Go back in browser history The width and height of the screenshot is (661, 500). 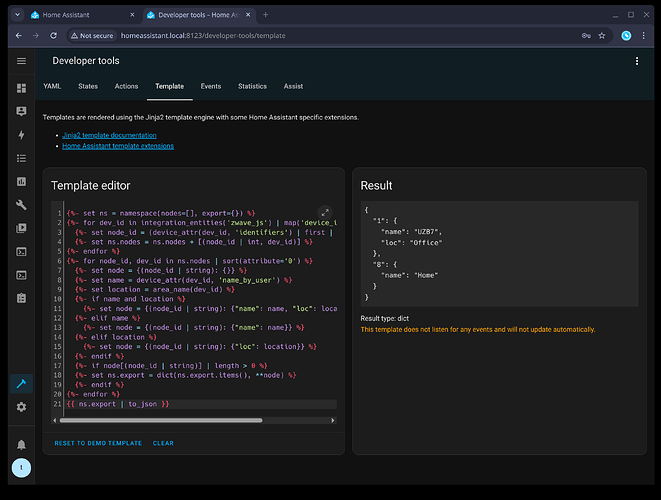point(19,36)
